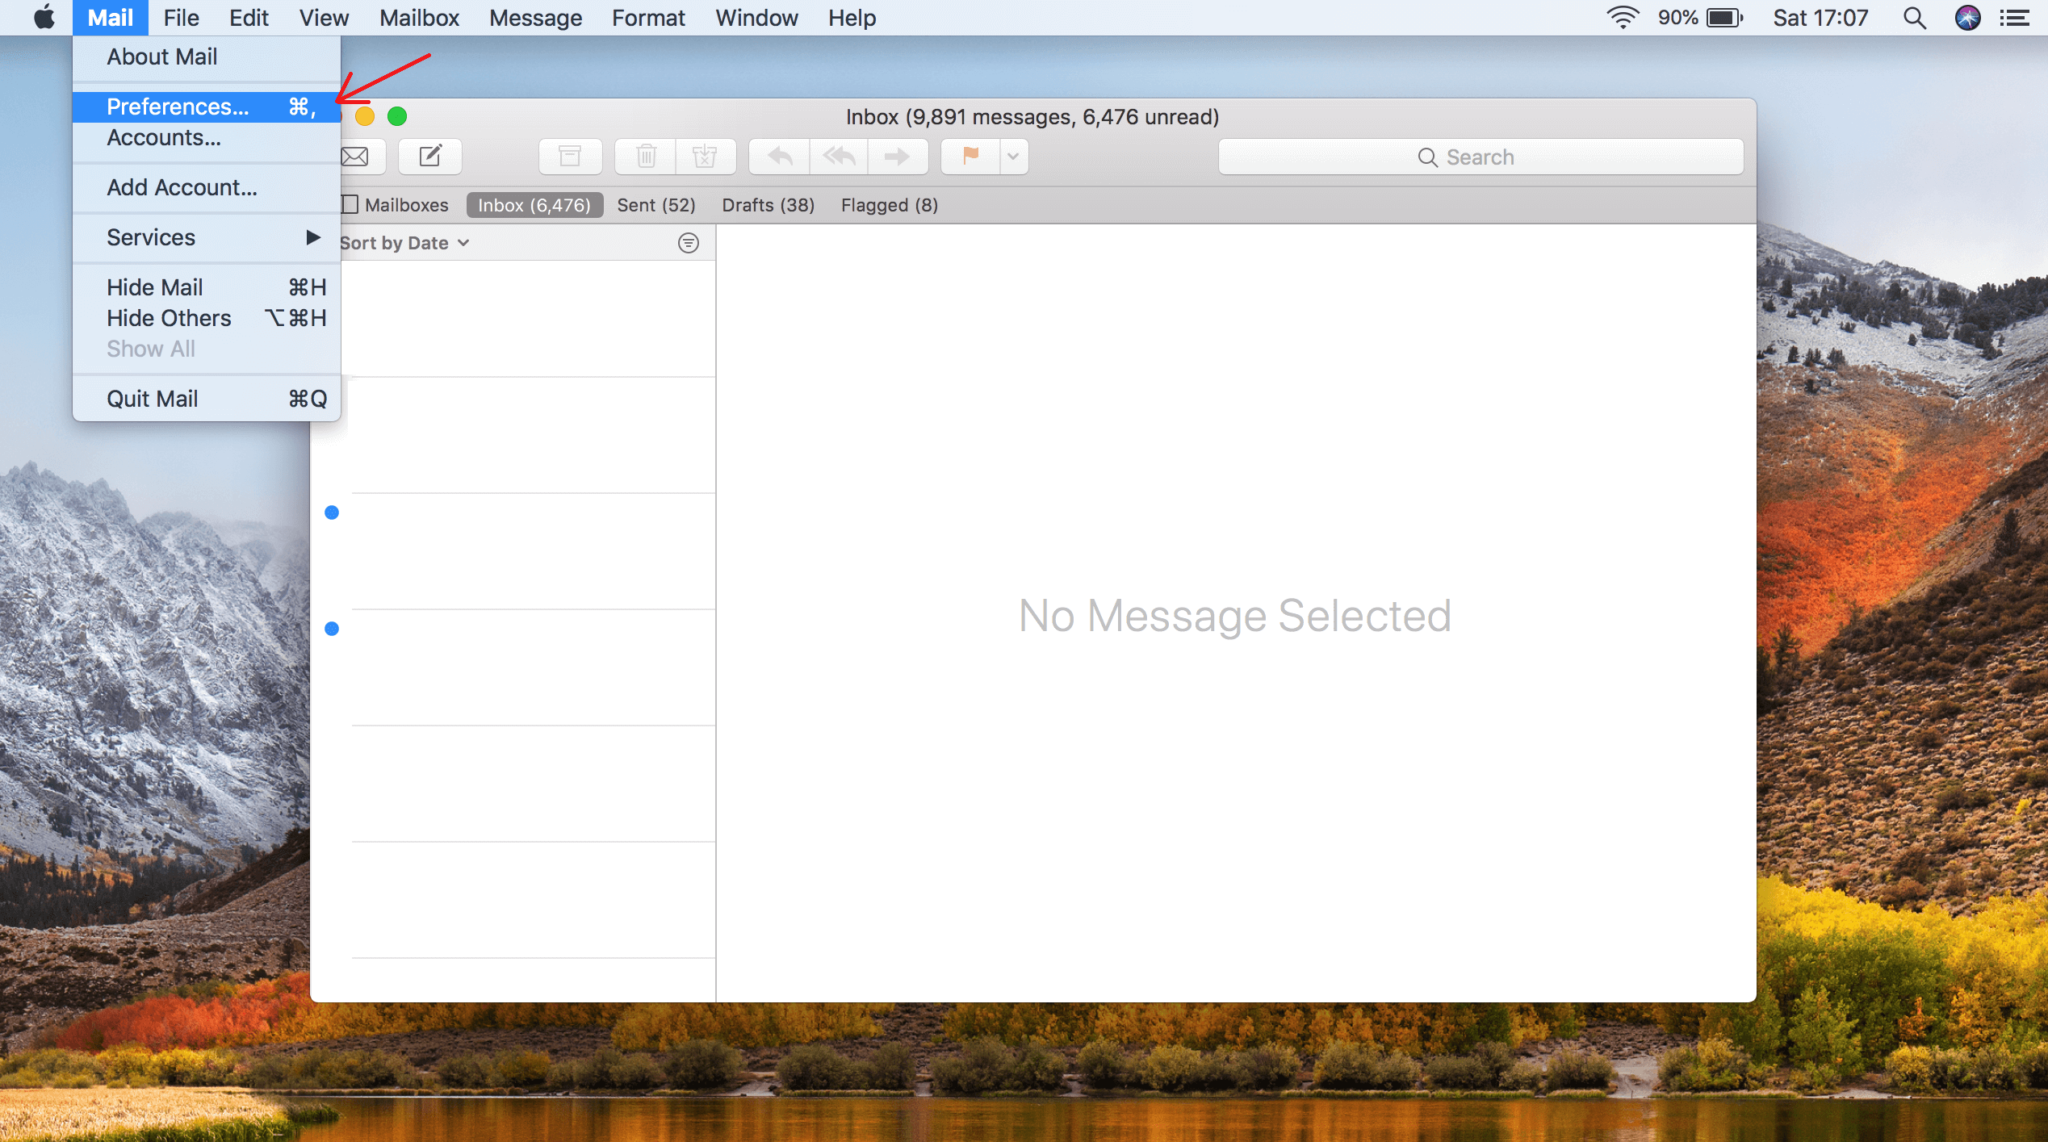Click inside the Search field
This screenshot has height=1142, width=2048.
click(1479, 156)
